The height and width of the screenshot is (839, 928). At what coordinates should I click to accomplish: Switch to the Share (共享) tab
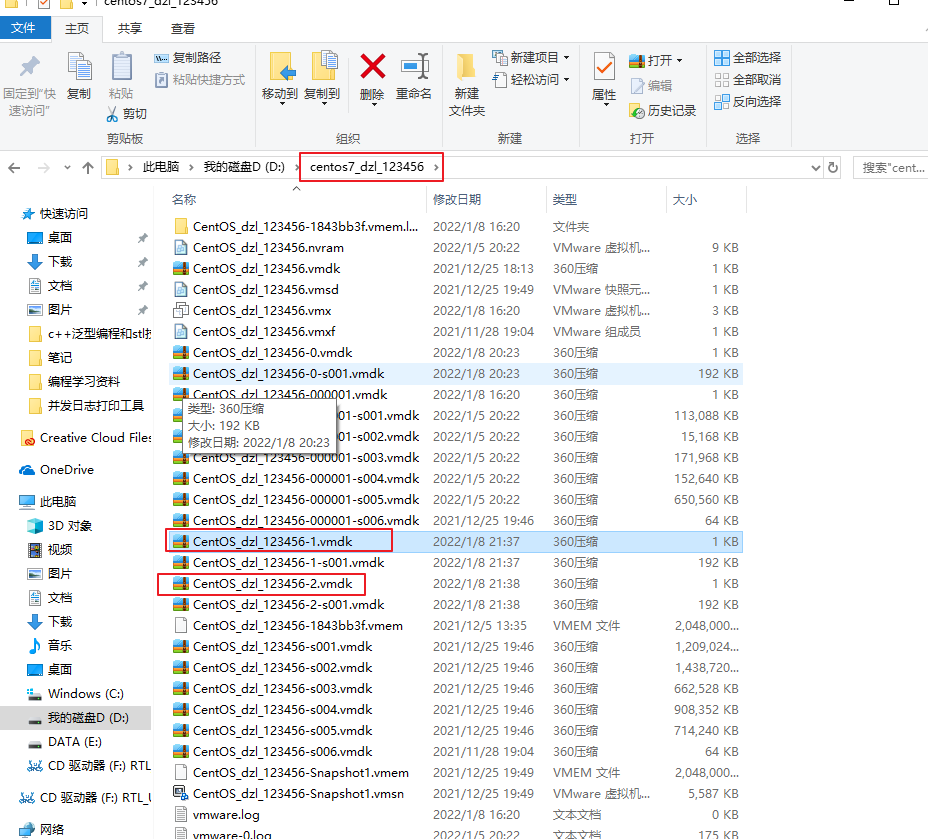[x=130, y=28]
